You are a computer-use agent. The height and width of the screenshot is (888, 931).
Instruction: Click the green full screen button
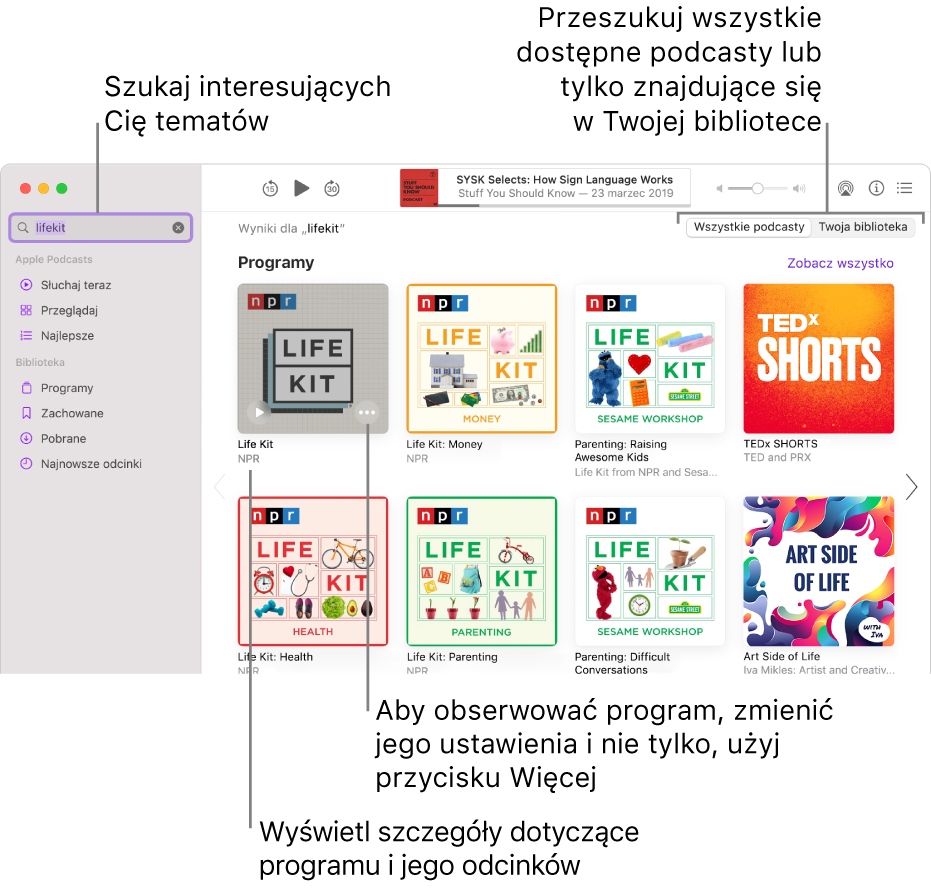point(62,188)
